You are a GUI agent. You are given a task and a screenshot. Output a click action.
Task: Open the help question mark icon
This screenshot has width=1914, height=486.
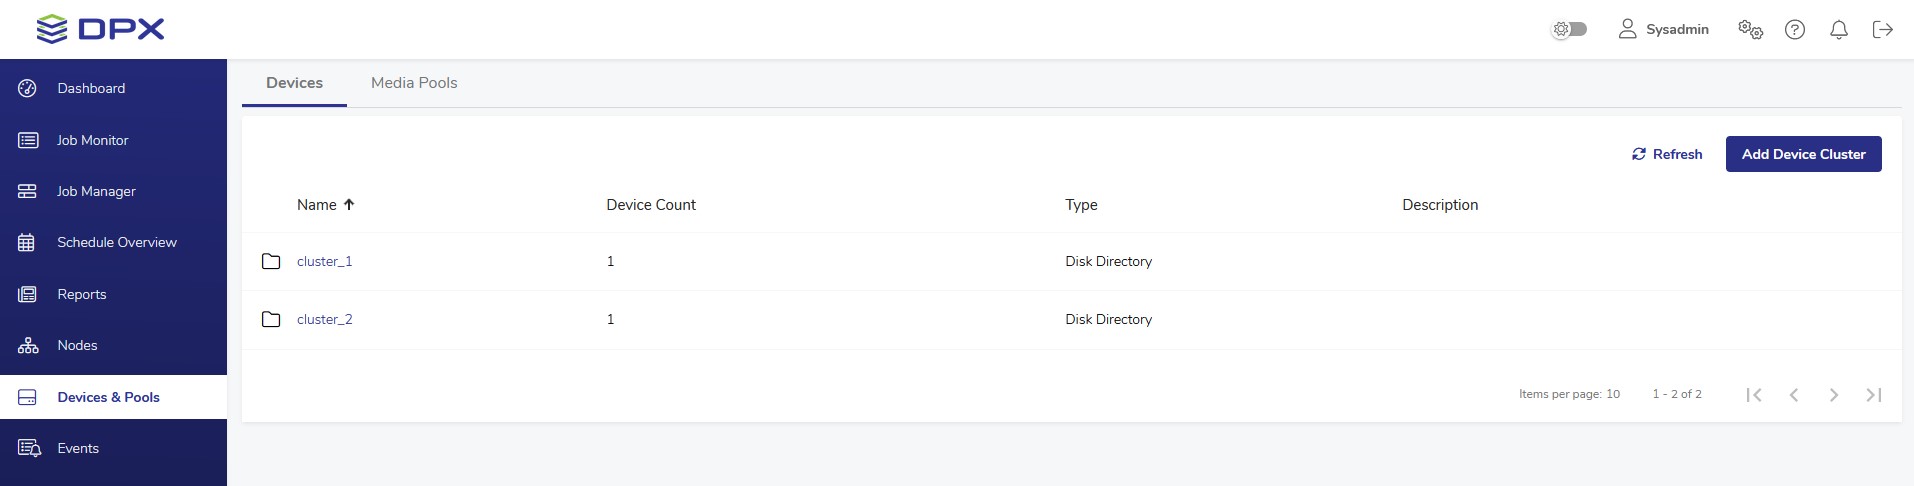(x=1795, y=29)
